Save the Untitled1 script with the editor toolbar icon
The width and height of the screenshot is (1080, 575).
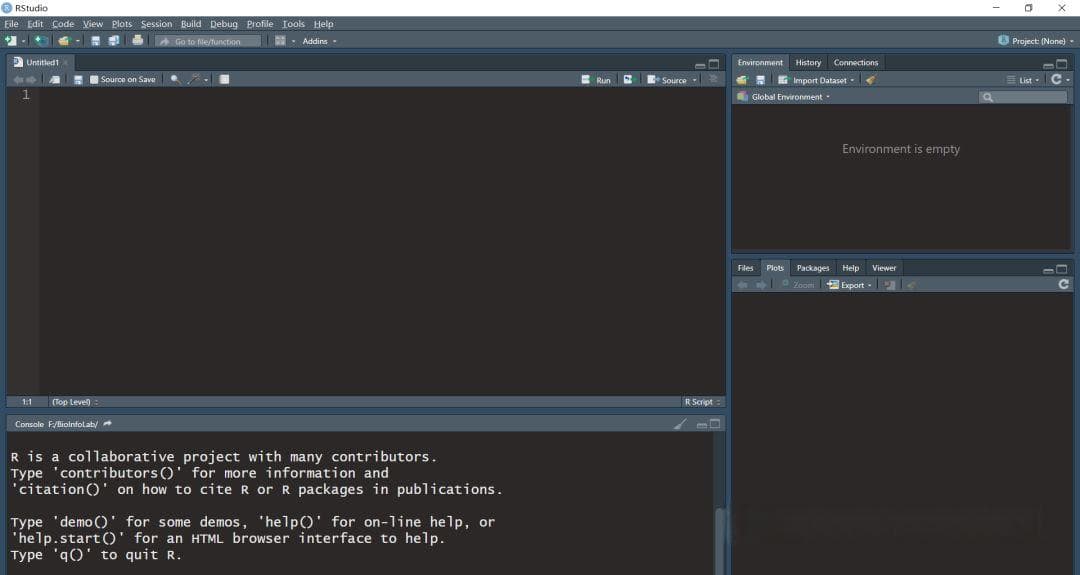tap(78, 80)
